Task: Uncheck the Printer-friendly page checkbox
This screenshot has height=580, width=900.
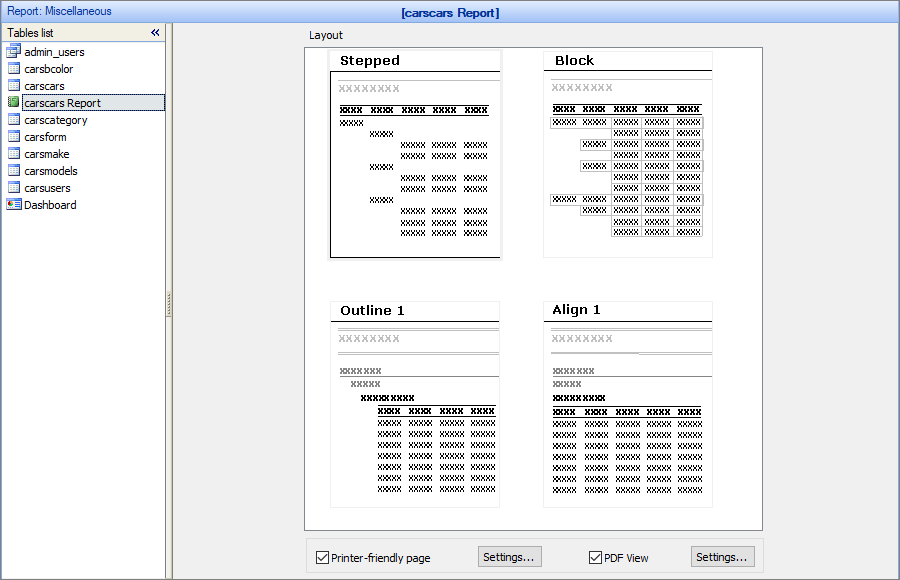Action: pos(322,557)
